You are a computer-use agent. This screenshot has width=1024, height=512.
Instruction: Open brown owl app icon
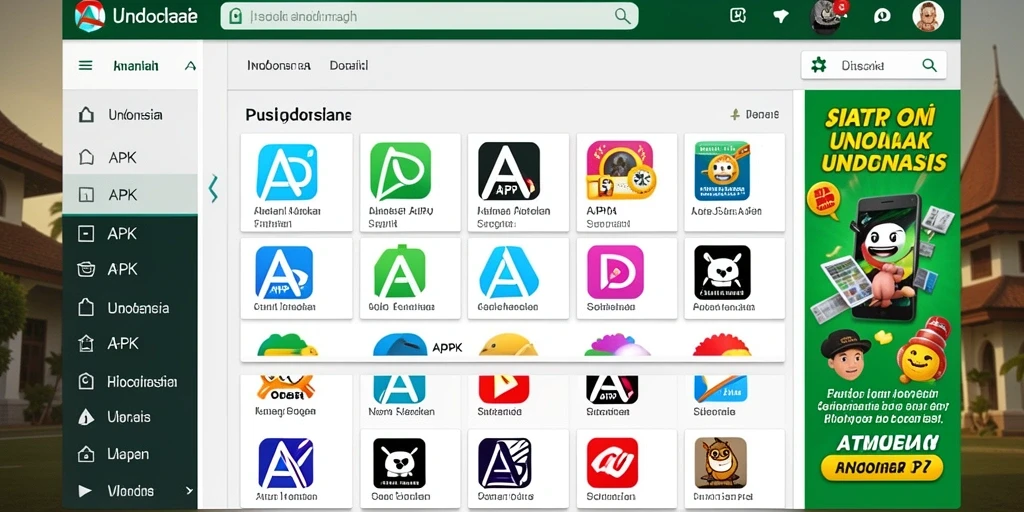720,463
